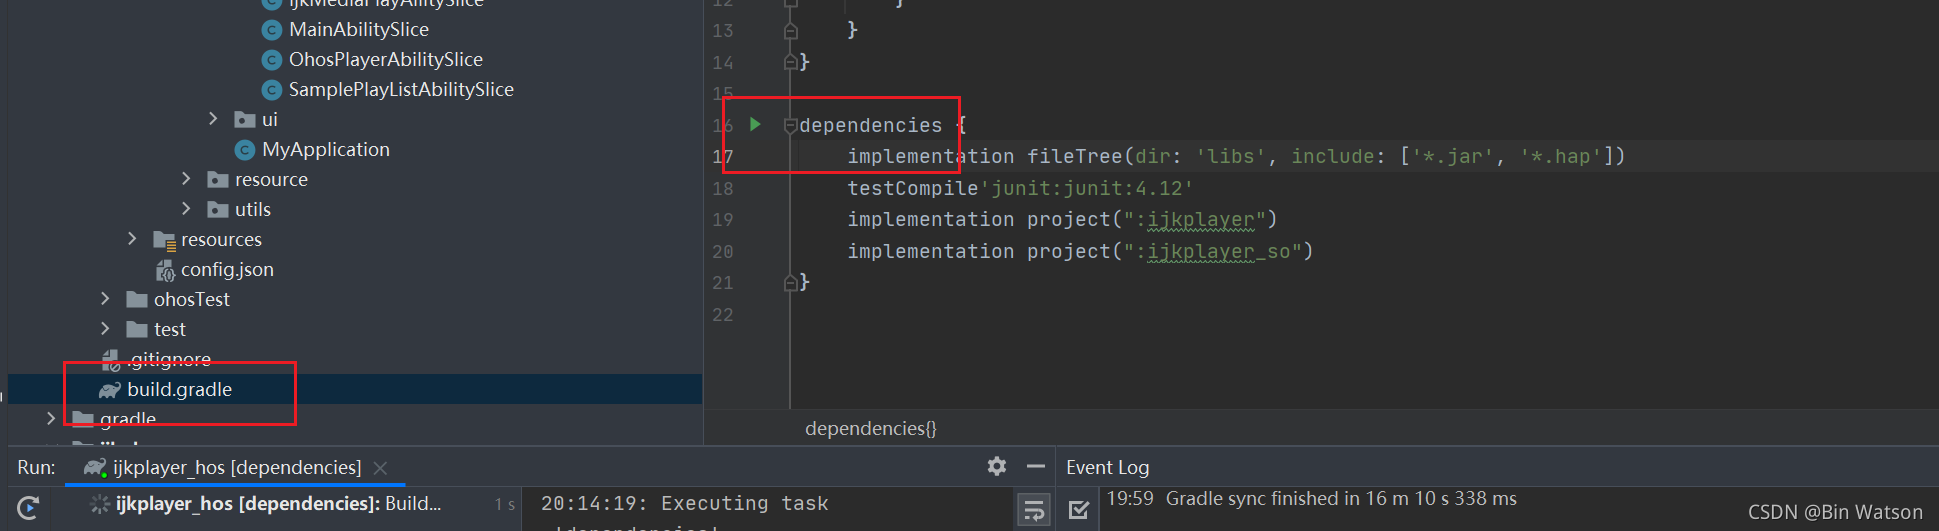Click the ui folder icon
Image resolution: width=1939 pixels, height=531 pixels.
click(245, 120)
